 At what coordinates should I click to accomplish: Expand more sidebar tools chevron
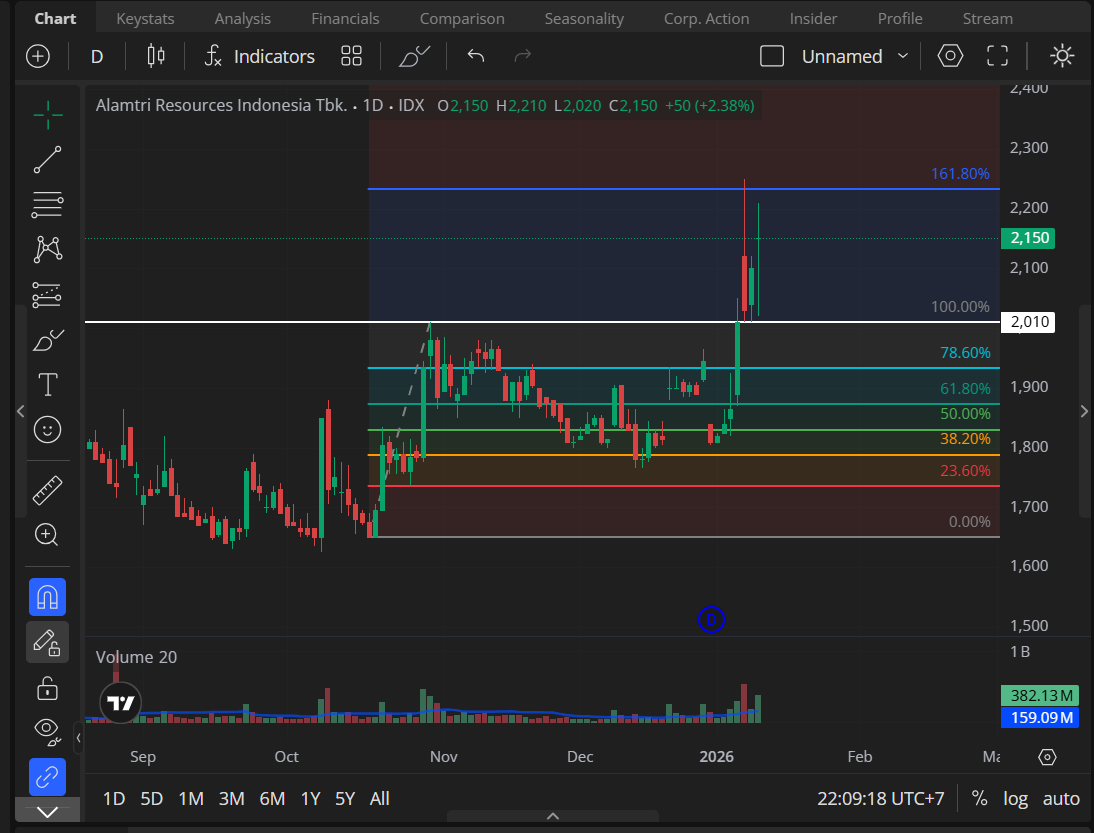pos(47,812)
